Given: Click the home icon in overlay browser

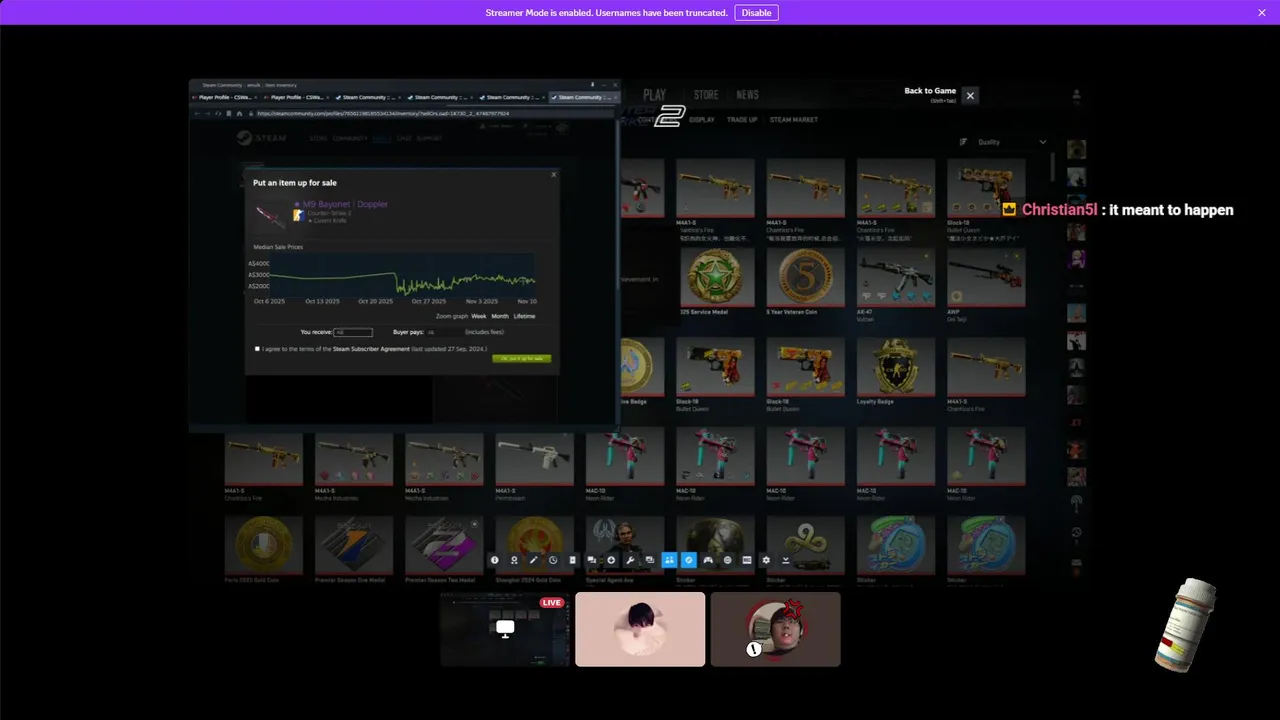Looking at the screenshot, I should click(x=239, y=114).
